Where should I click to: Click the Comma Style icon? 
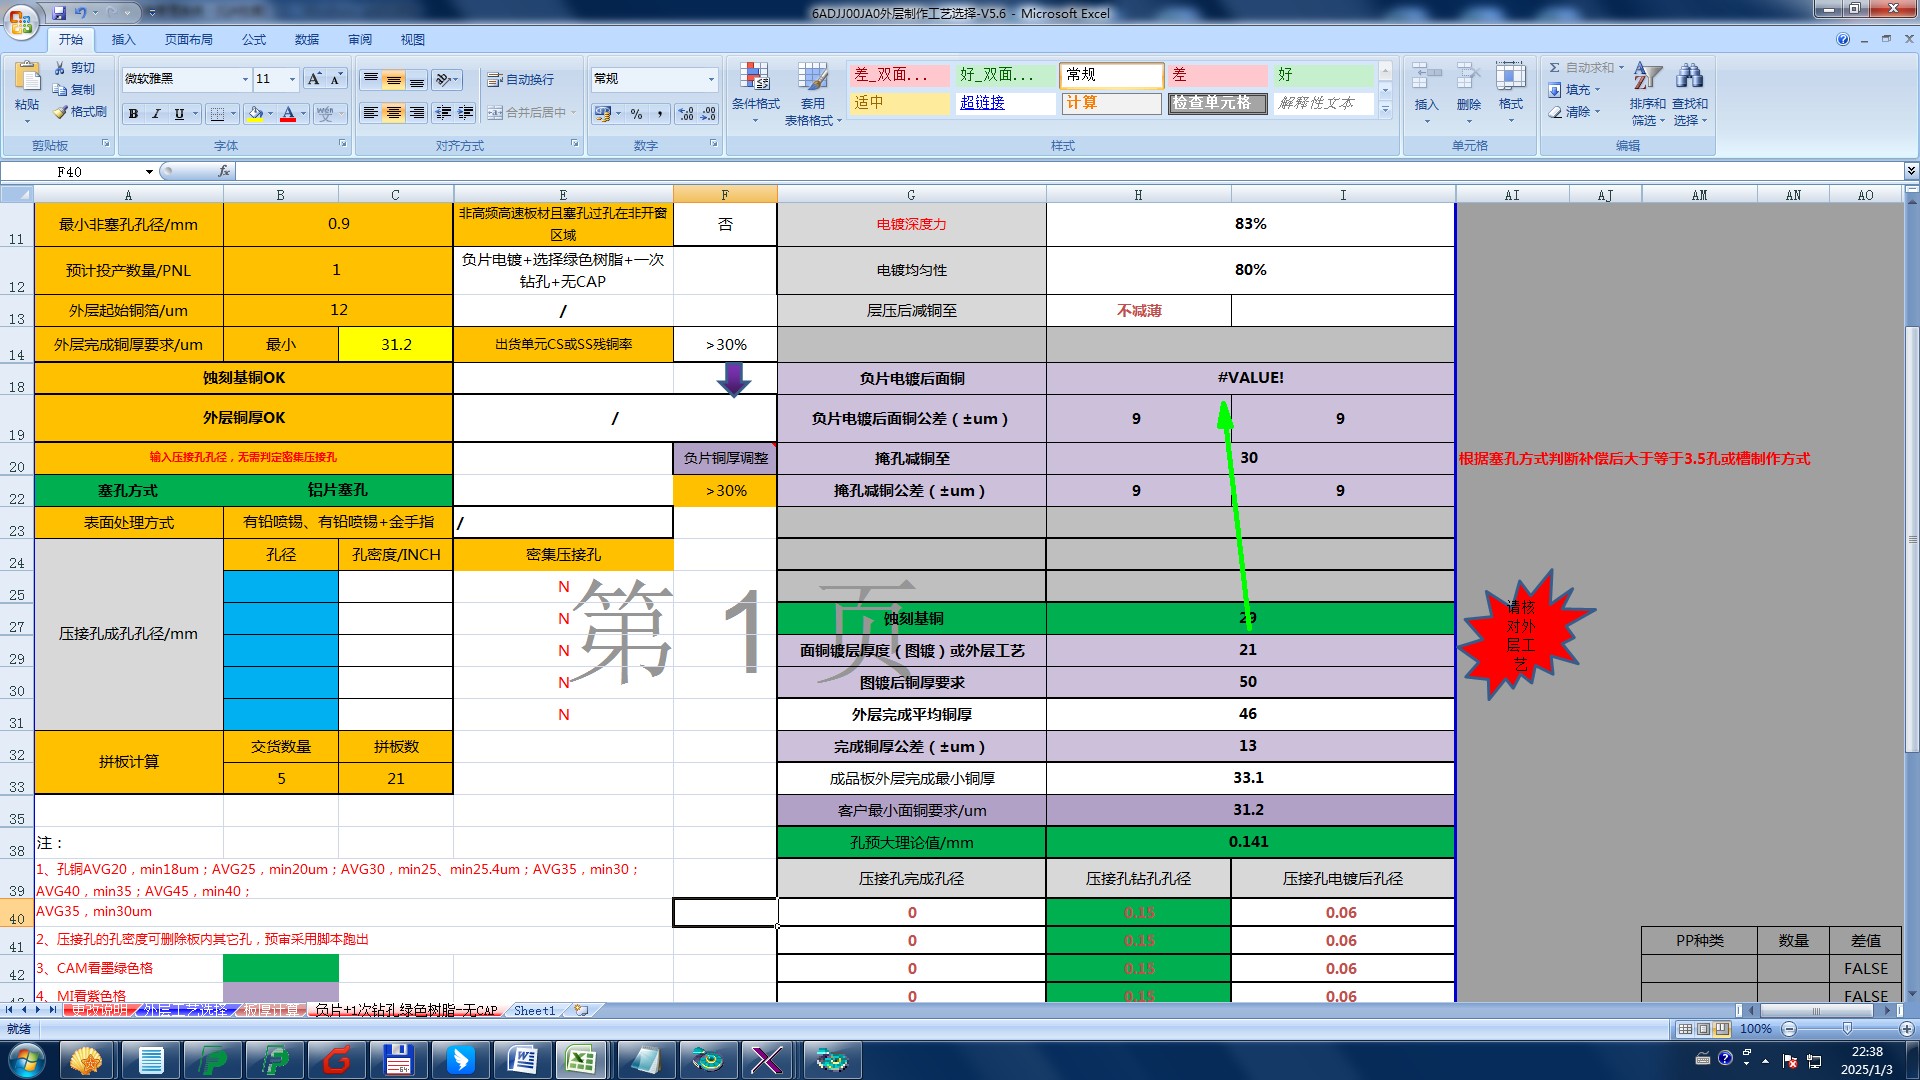(x=660, y=114)
